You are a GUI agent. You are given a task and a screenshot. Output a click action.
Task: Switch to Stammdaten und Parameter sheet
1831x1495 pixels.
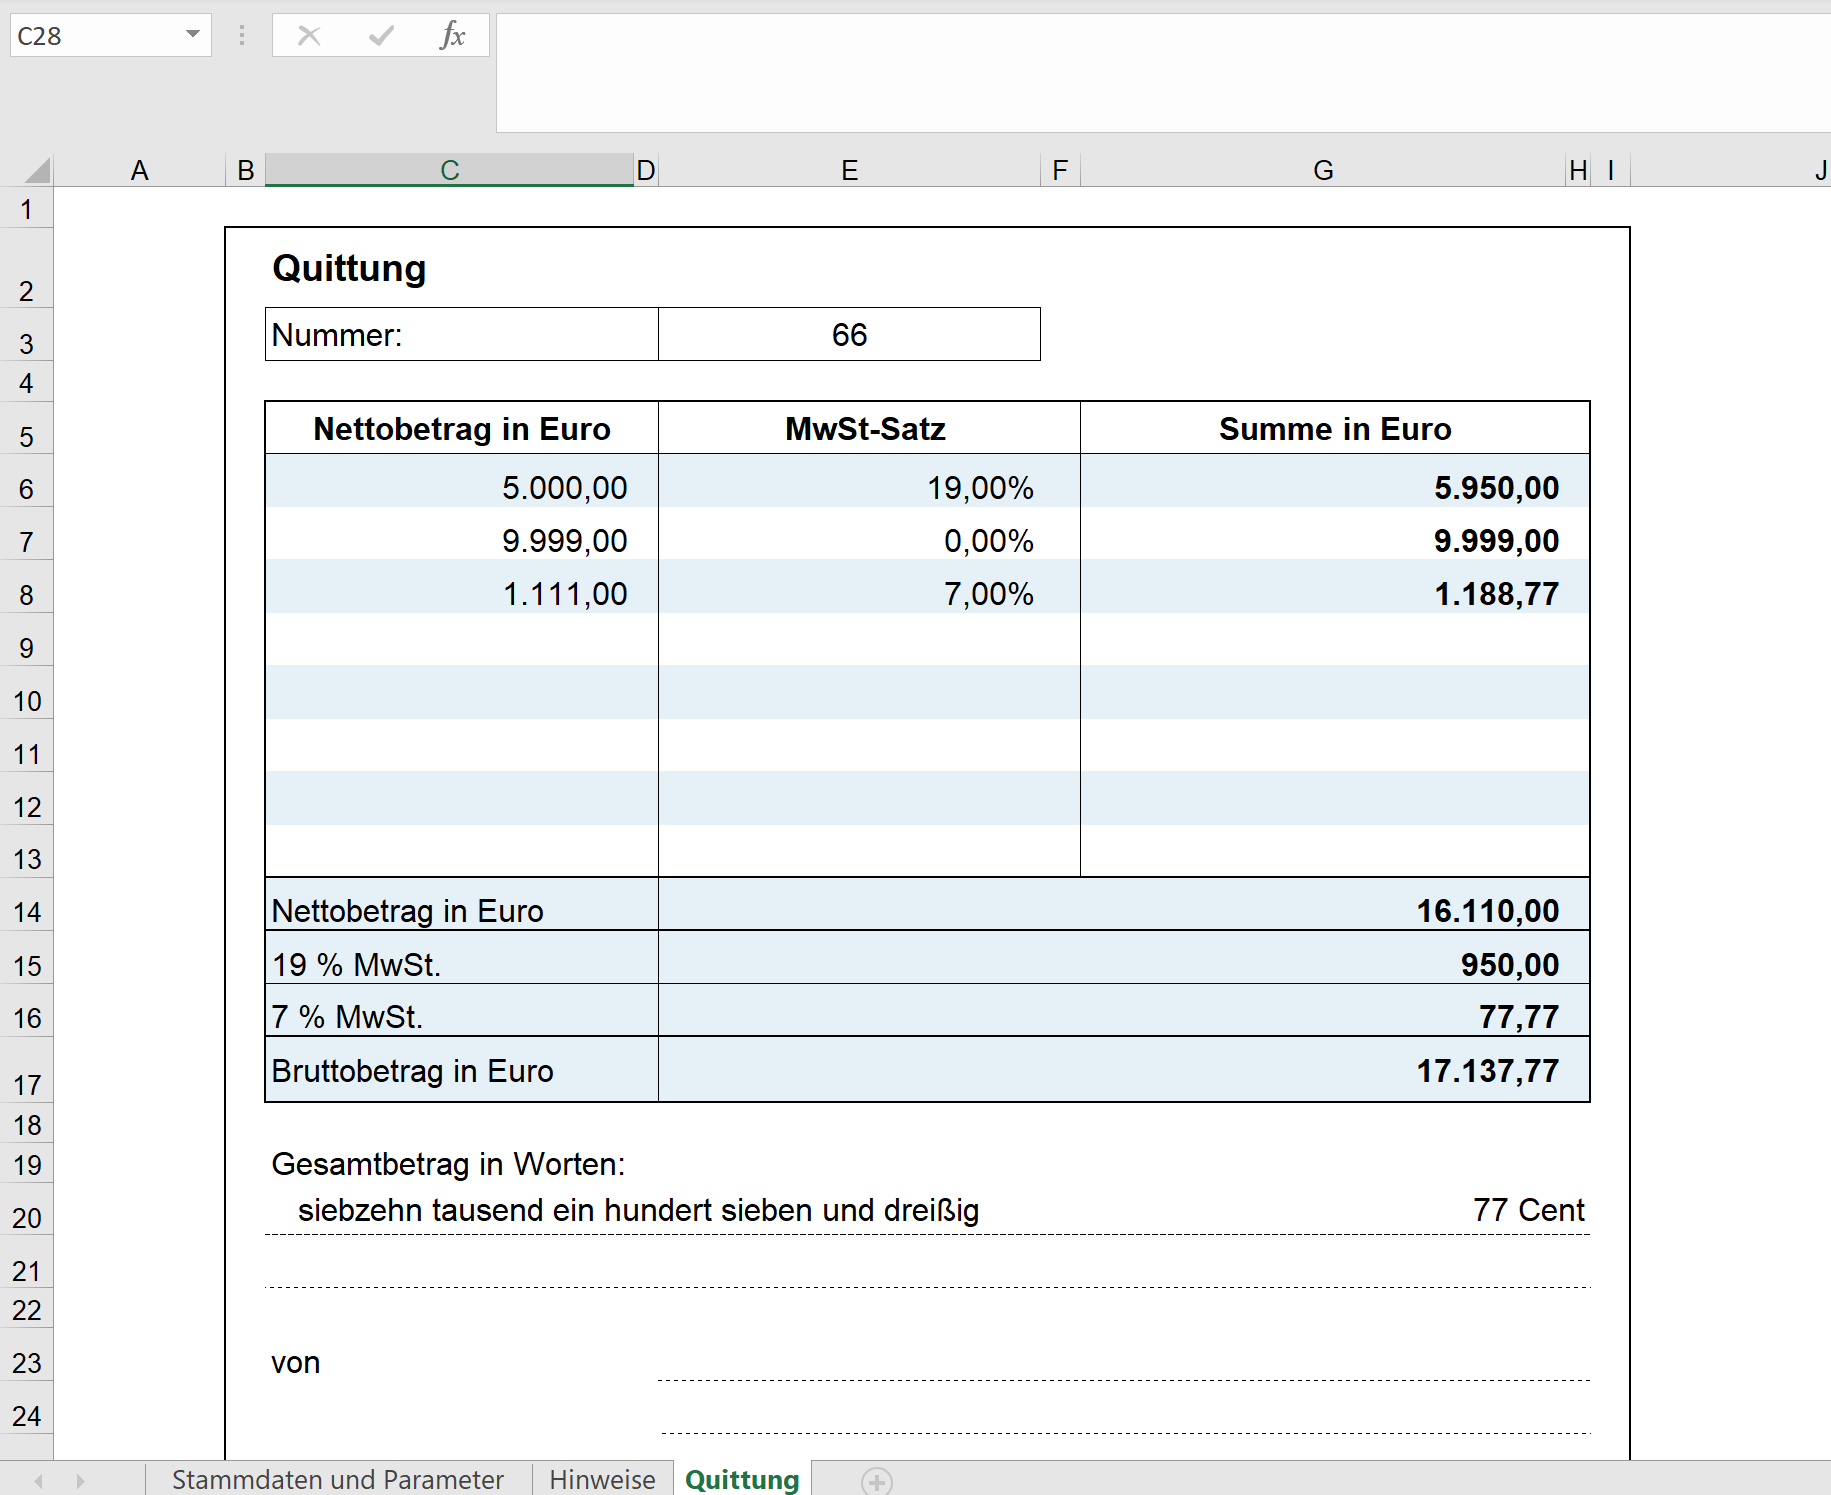pyautogui.click(x=338, y=1480)
